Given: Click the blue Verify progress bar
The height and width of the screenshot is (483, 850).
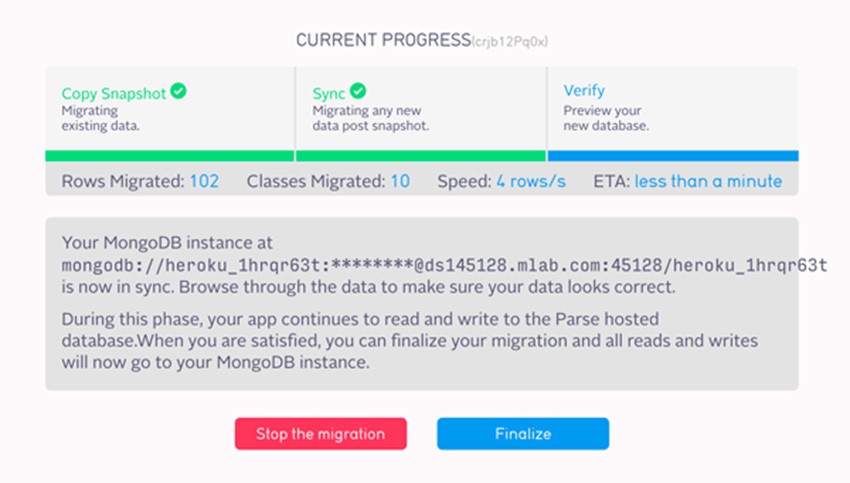Looking at the screenshot, I should click(673, 156).
